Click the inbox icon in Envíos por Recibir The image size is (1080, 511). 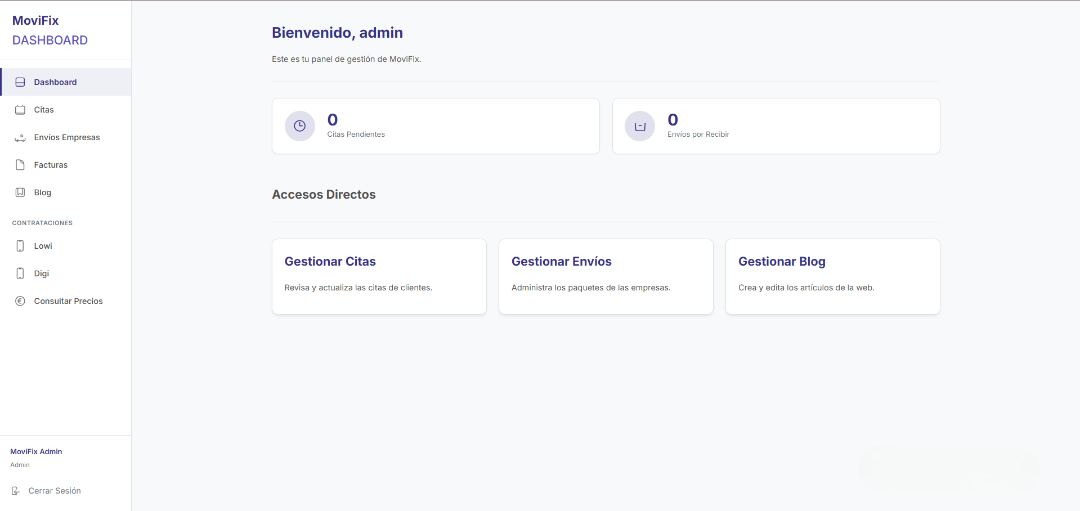click(x=640, y=126)
